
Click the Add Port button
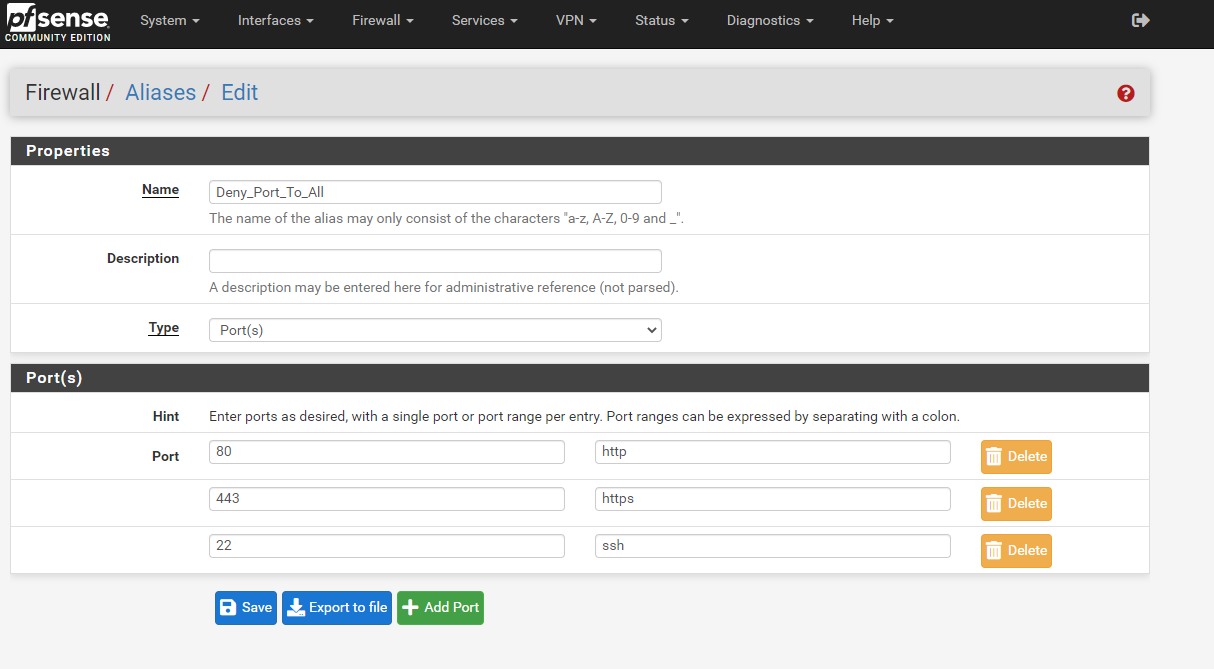[x=440, y=608]
